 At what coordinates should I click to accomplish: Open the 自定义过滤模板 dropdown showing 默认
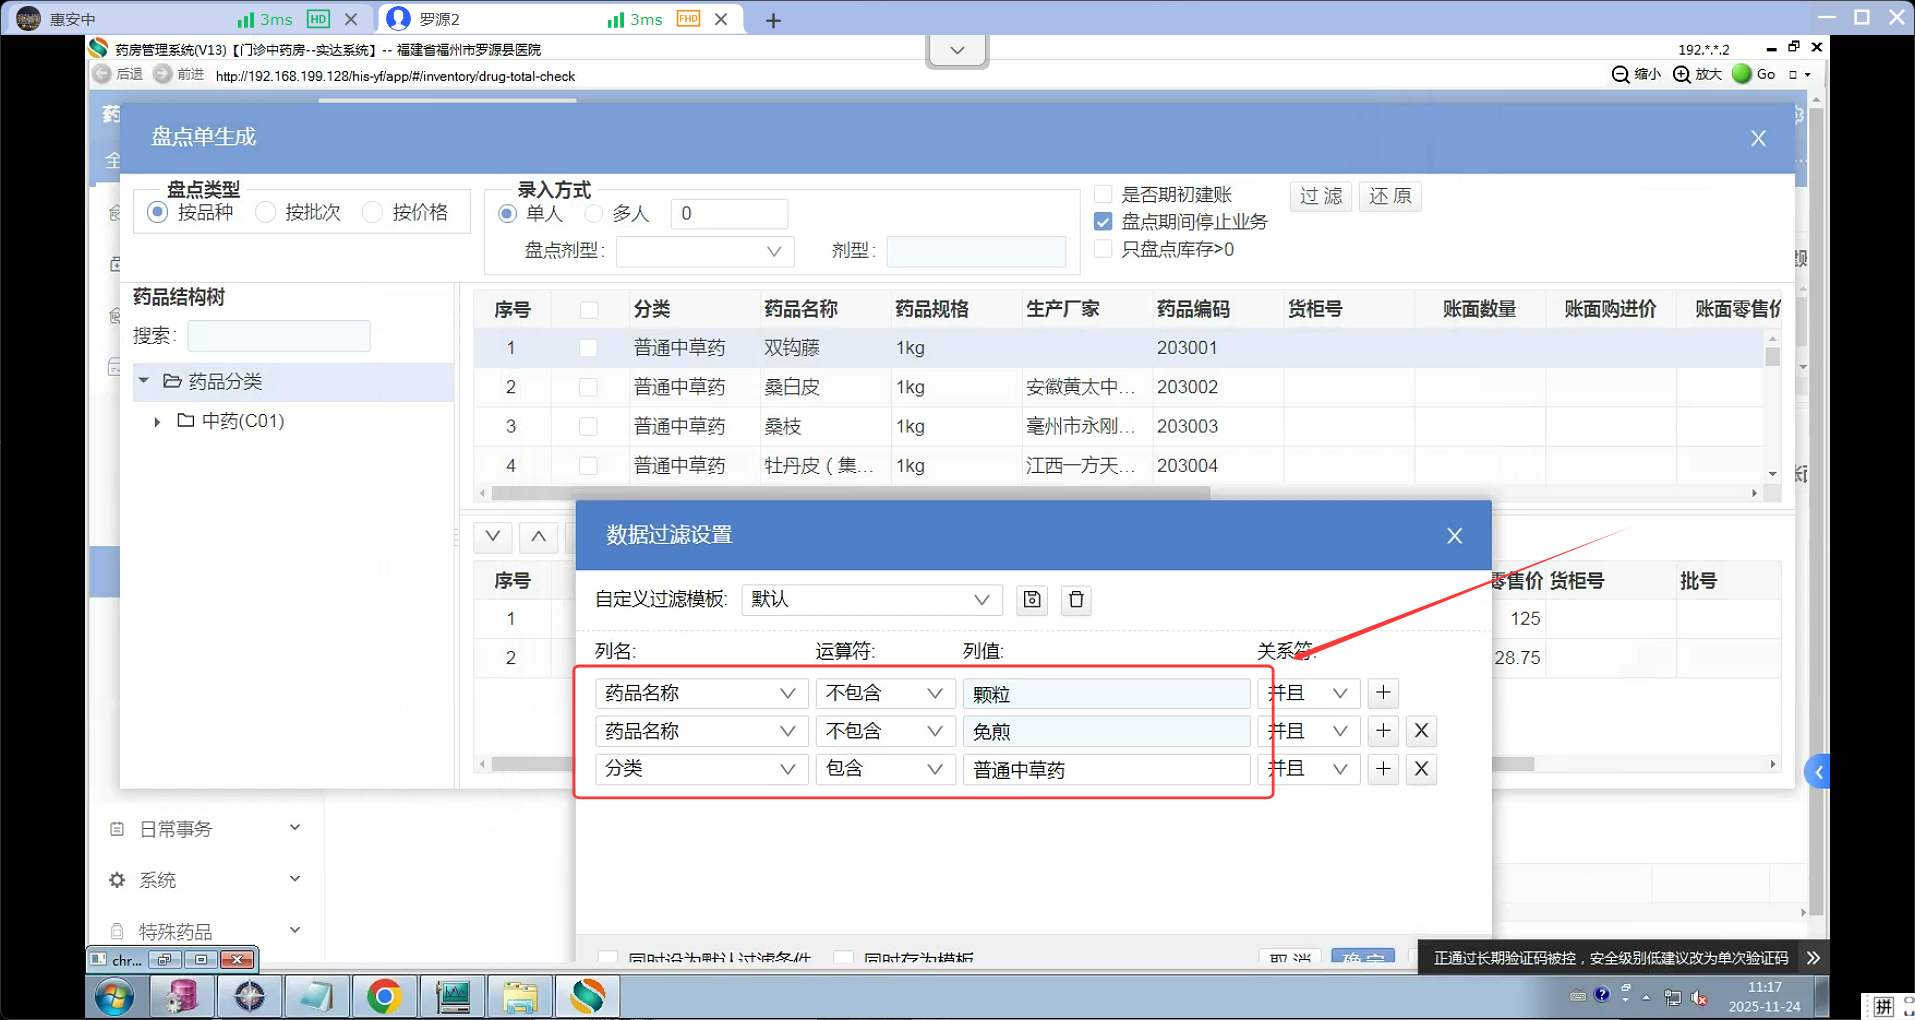pos(872,600)
